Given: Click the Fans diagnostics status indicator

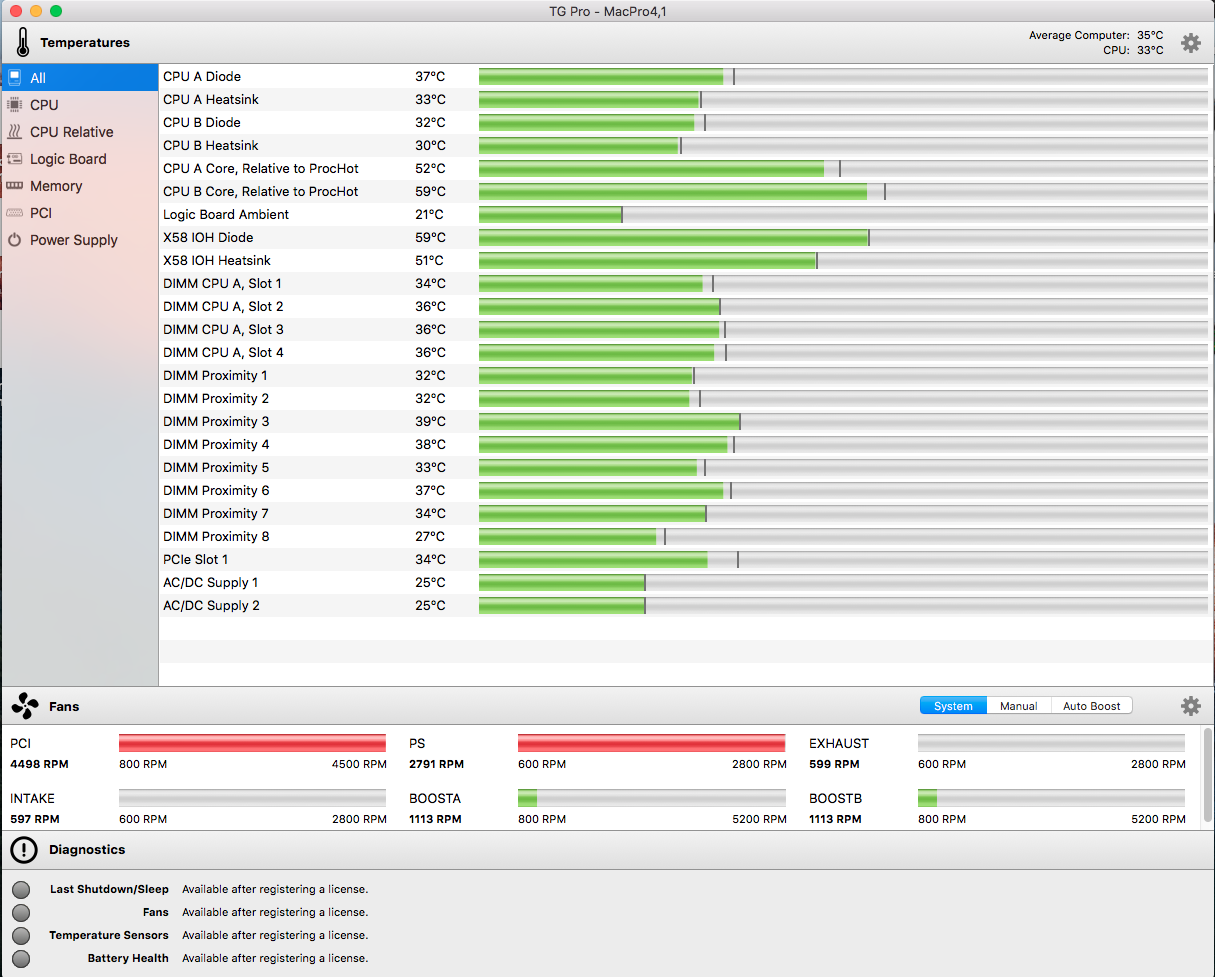Looking at the screenshot, I should pyautogui.click(x=21, y=913).
